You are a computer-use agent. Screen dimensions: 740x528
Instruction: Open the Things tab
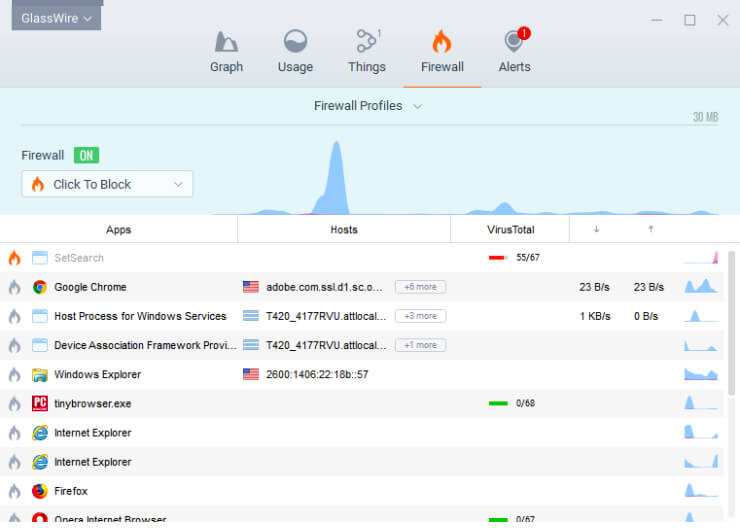[x=367, y=51]
